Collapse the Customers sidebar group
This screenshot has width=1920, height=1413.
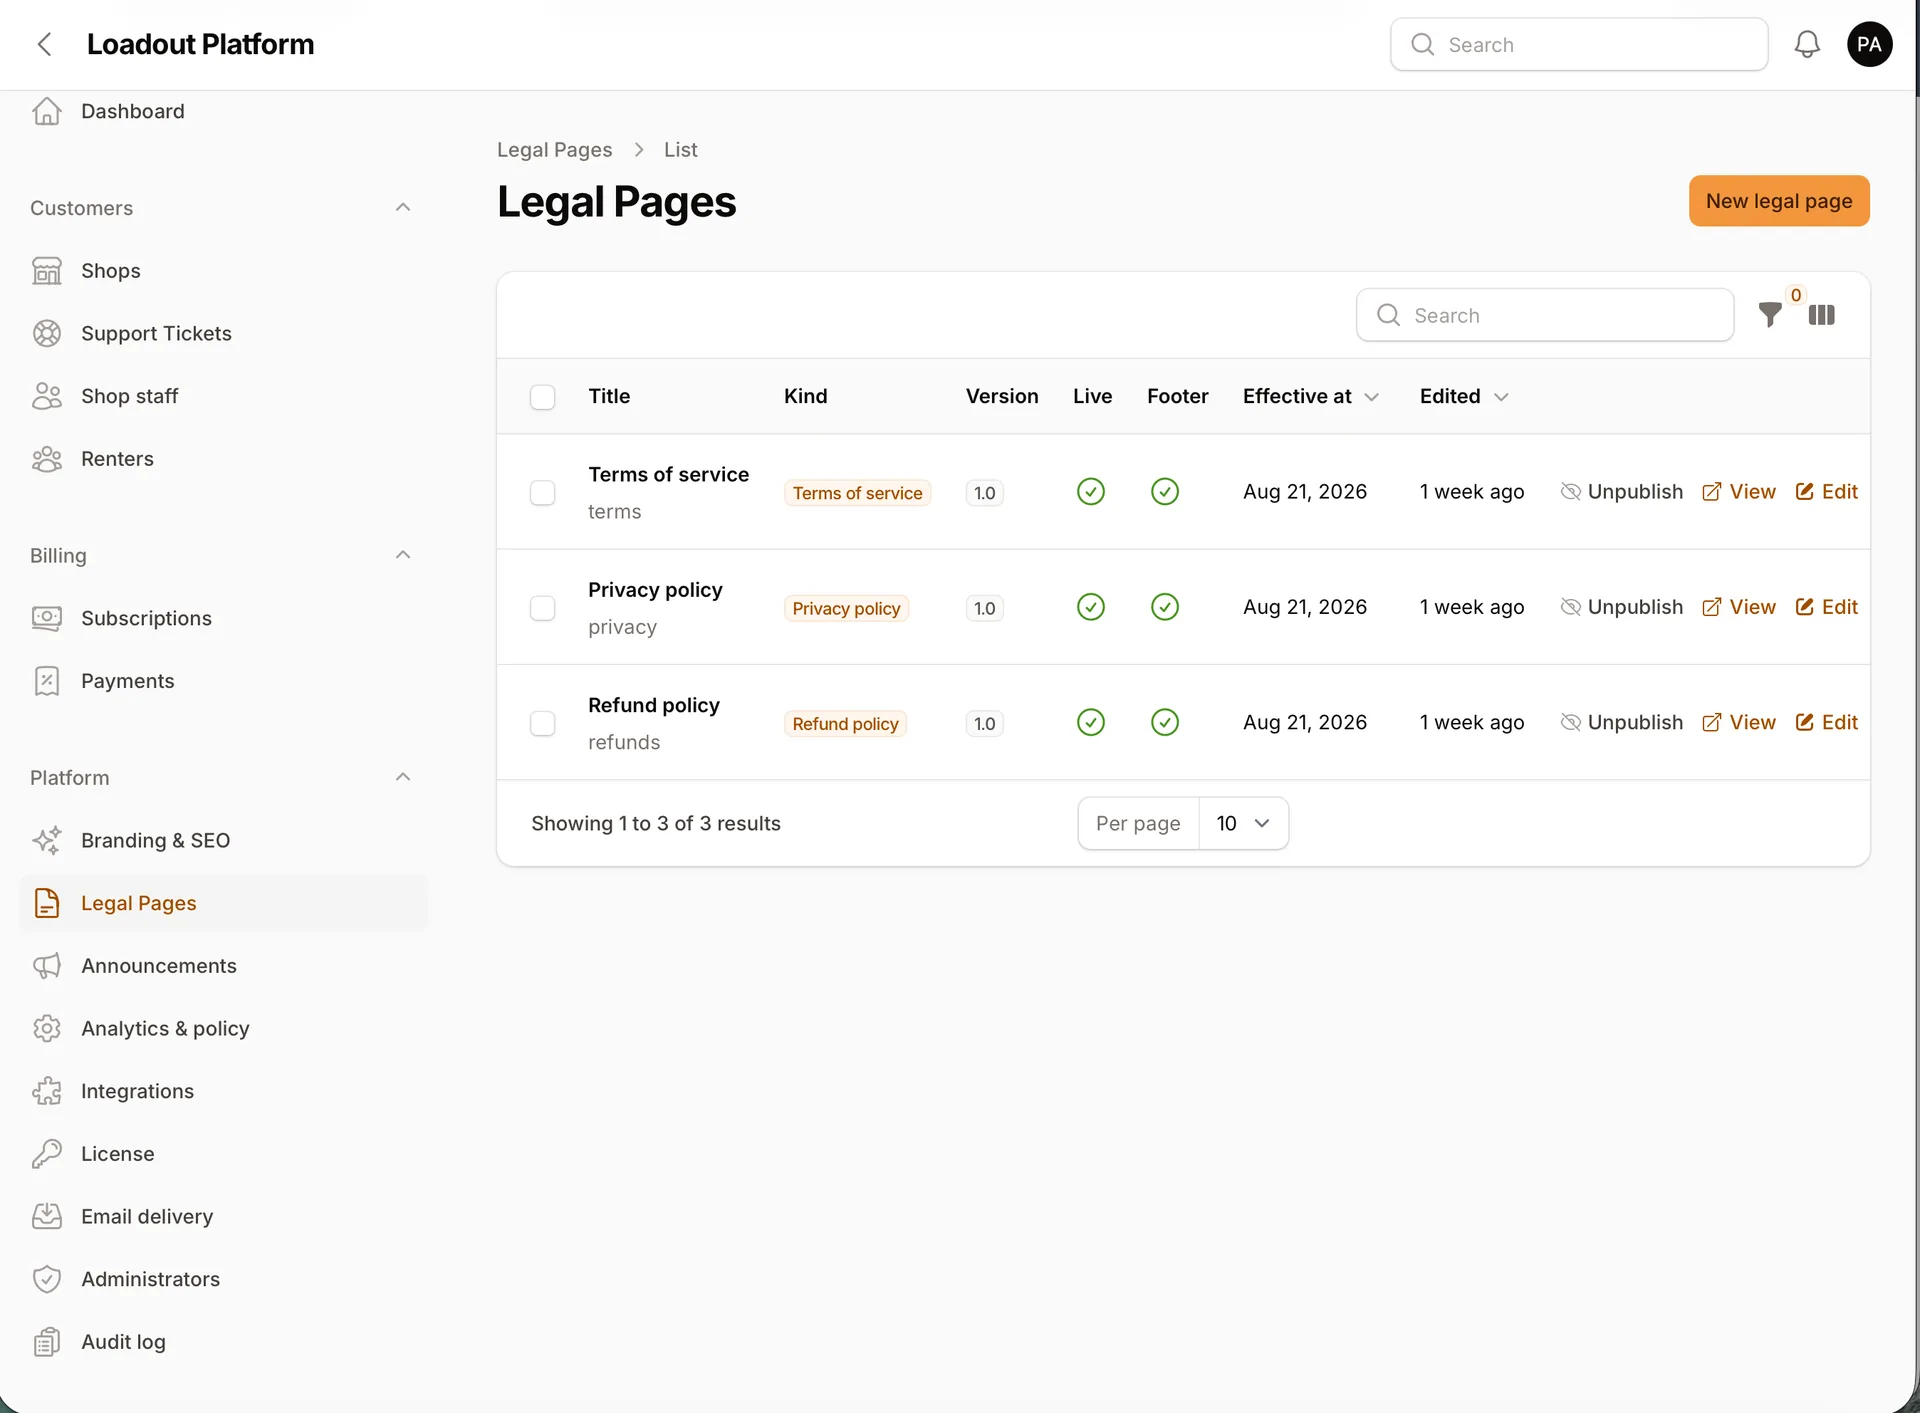(x=403, y=207)
